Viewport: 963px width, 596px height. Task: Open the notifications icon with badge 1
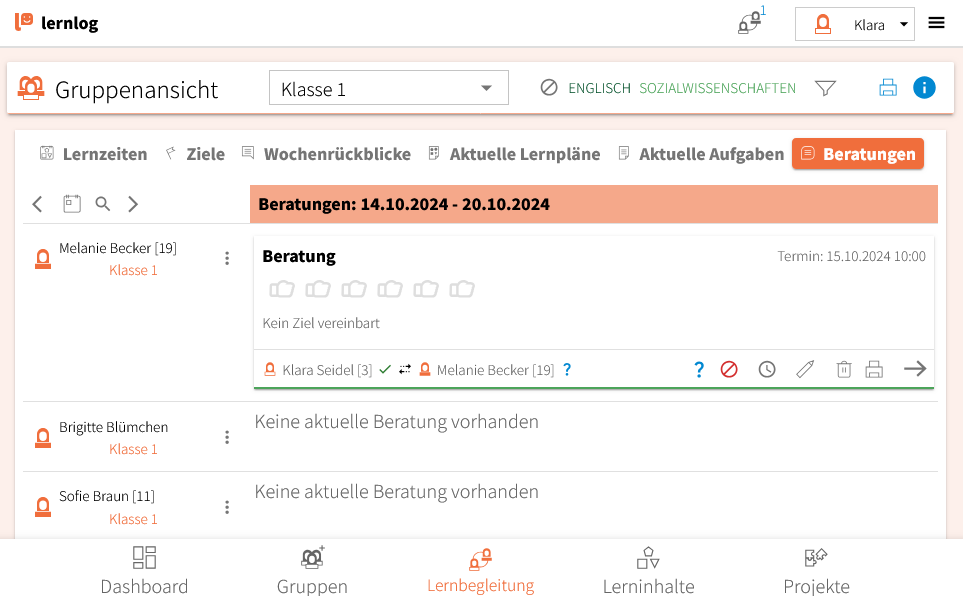[751, 22]
